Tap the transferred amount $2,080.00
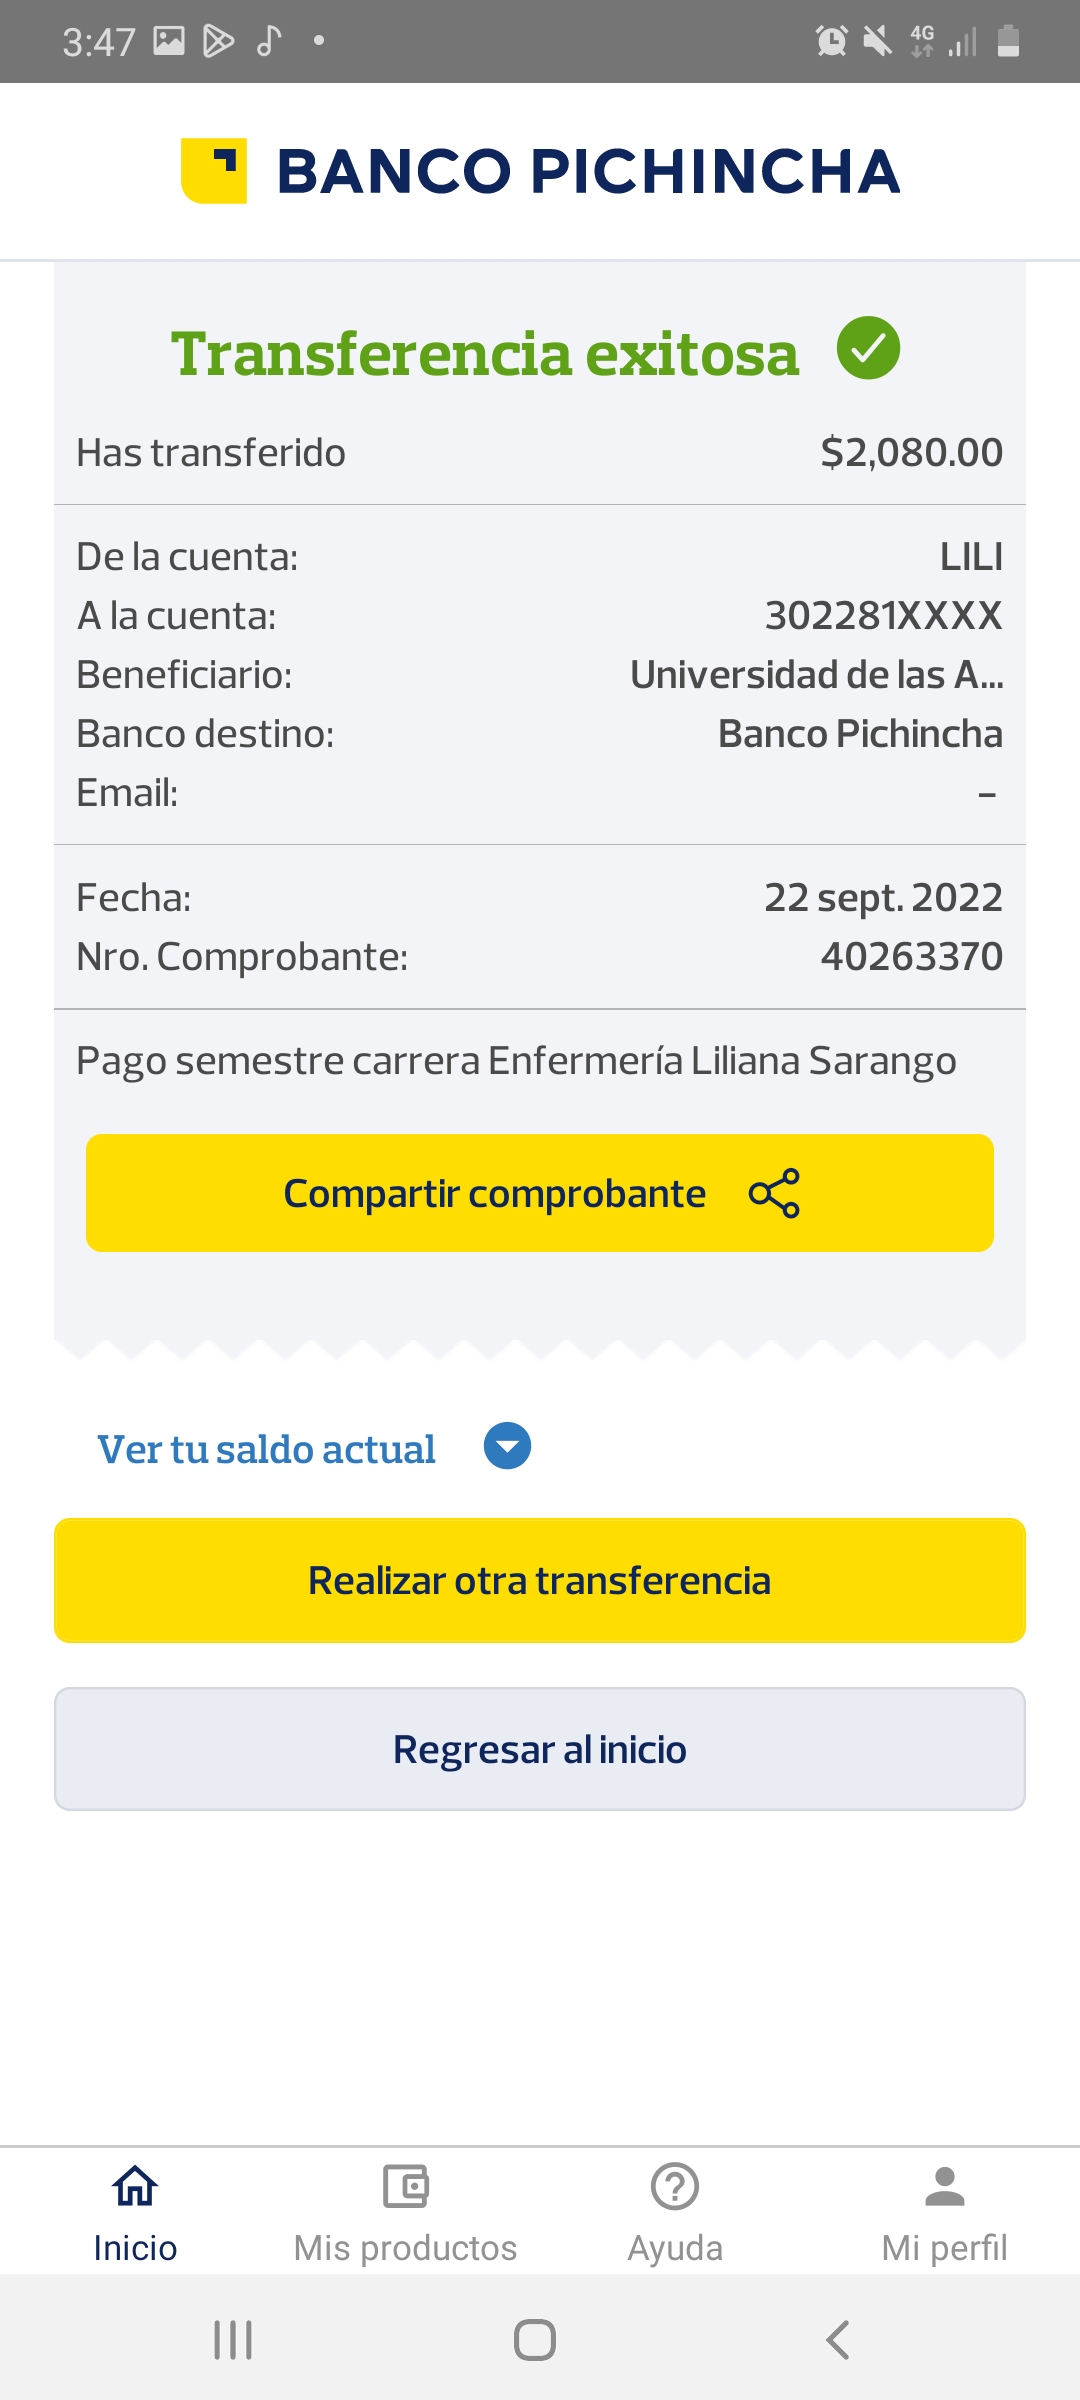This screenshot has width=1080, height=2400. [911, 453]
